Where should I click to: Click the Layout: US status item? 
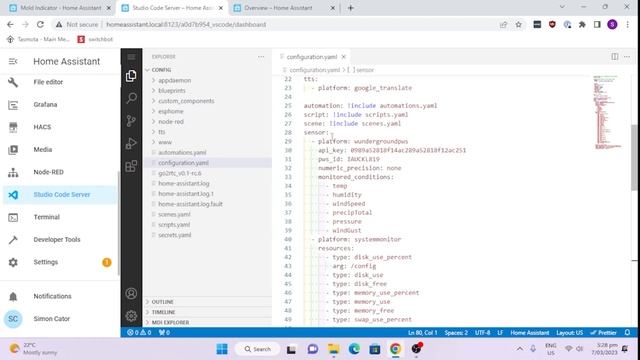[x=569, y=333]
